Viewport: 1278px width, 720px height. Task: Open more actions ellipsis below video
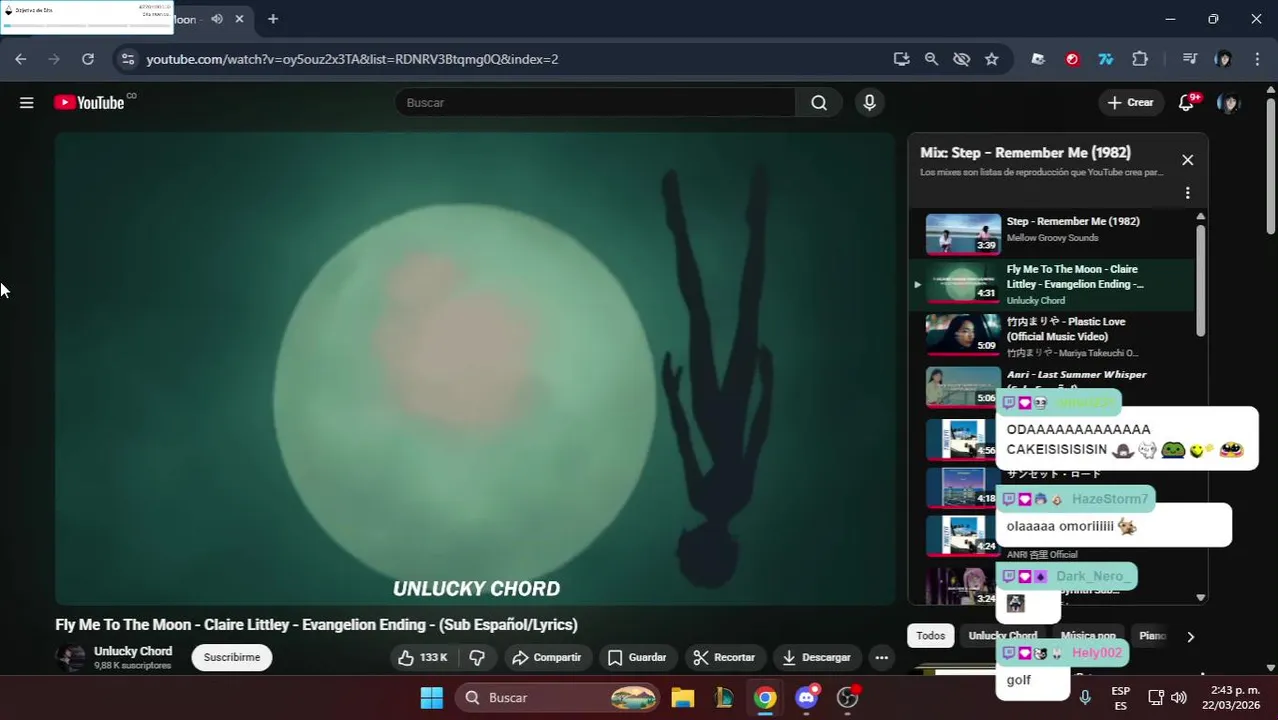coord(881,657)
